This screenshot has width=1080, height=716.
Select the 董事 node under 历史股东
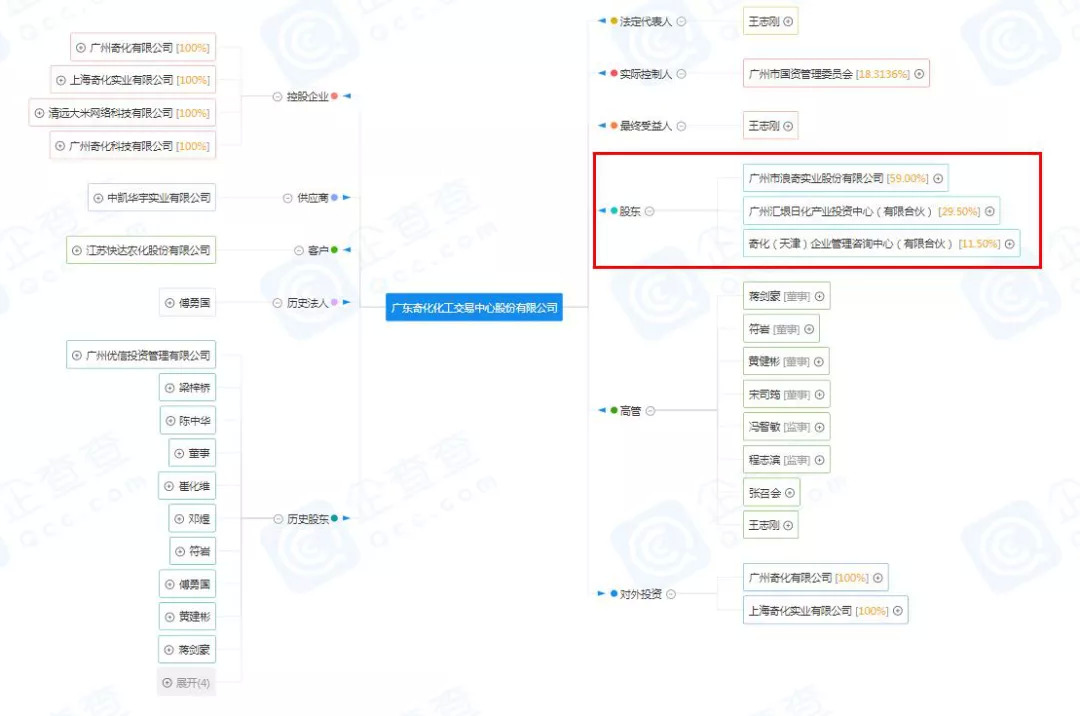(192, 453)
